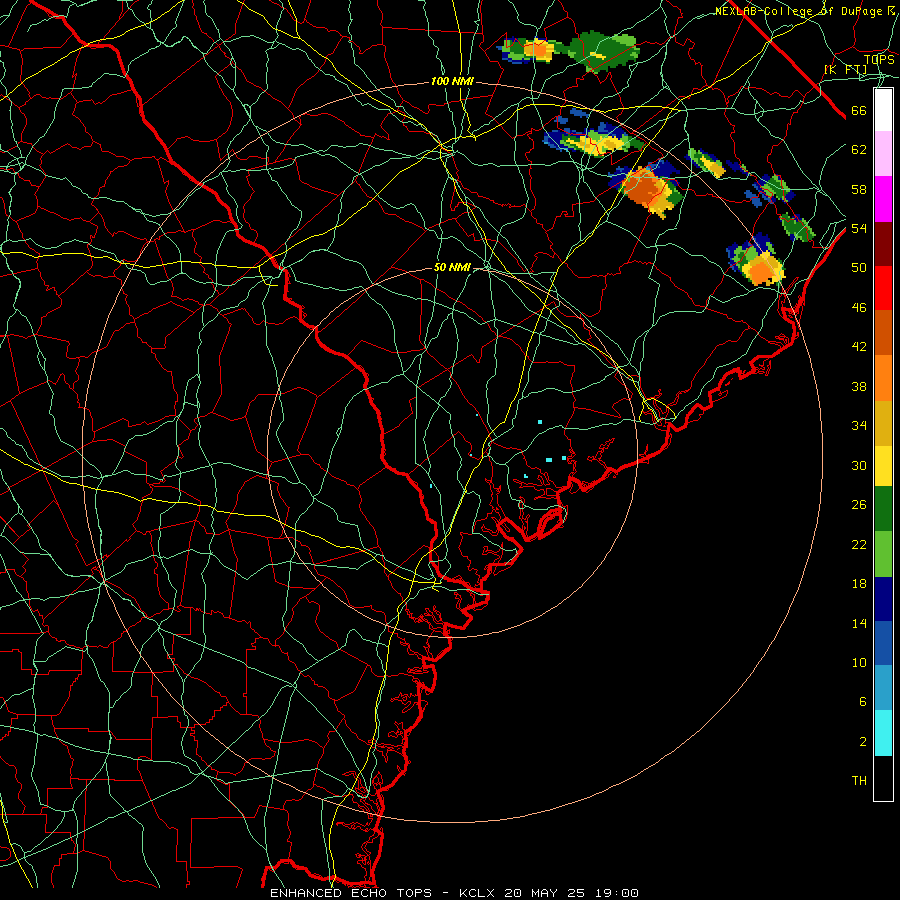This screenshot has width=900, height=900.
Task: Click the 38 value on the scale
Action: click(x=859, y=386)
